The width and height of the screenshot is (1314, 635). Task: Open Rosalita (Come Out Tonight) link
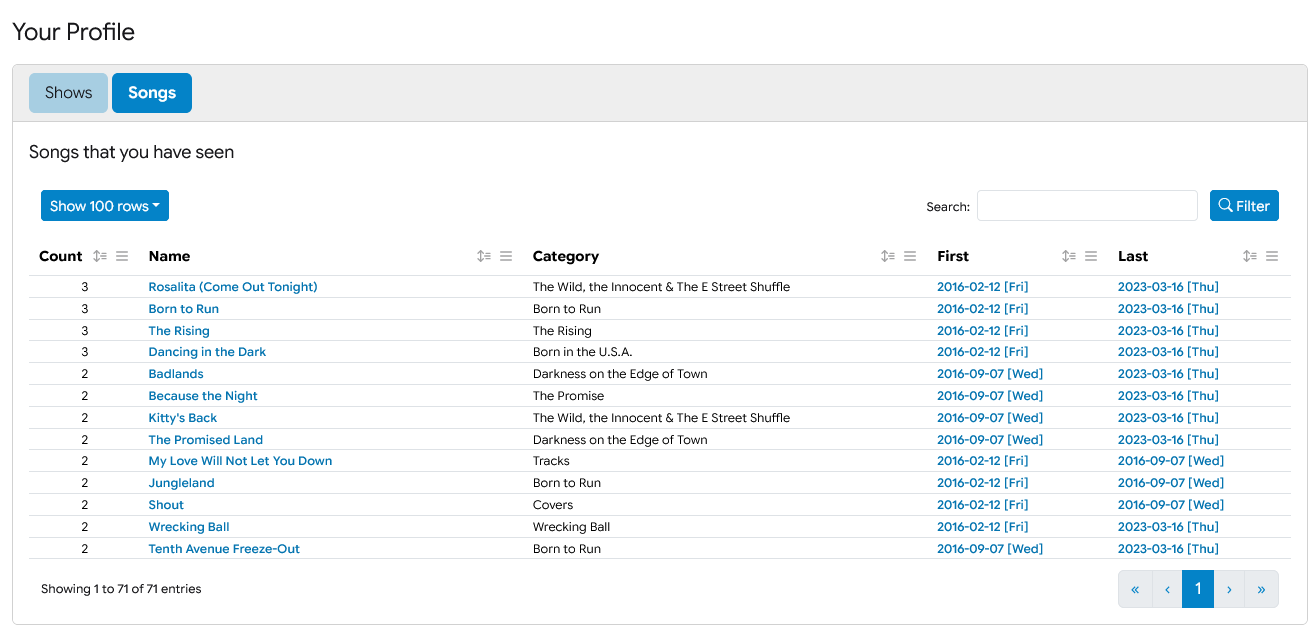pos(233,287)
